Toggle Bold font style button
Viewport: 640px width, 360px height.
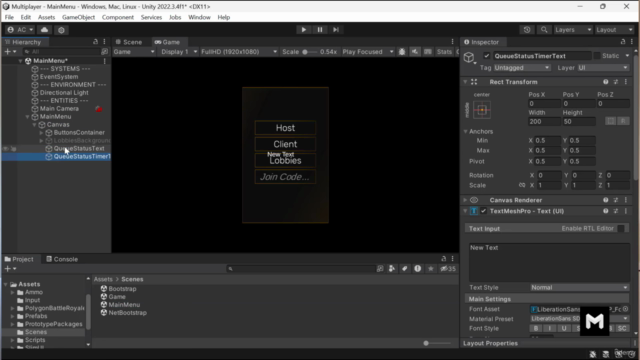[x=536, y=328]
